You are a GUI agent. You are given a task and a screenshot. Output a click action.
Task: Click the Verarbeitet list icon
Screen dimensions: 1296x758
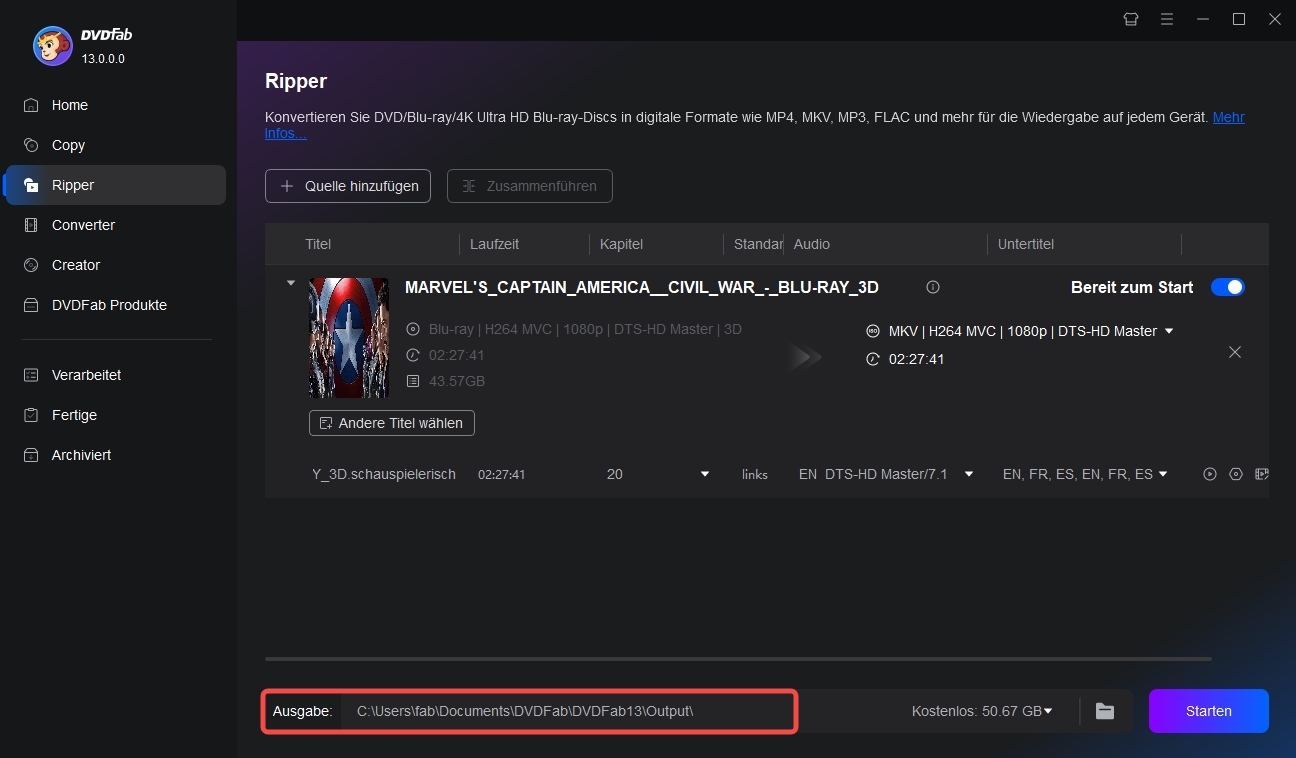click(31, 375)
